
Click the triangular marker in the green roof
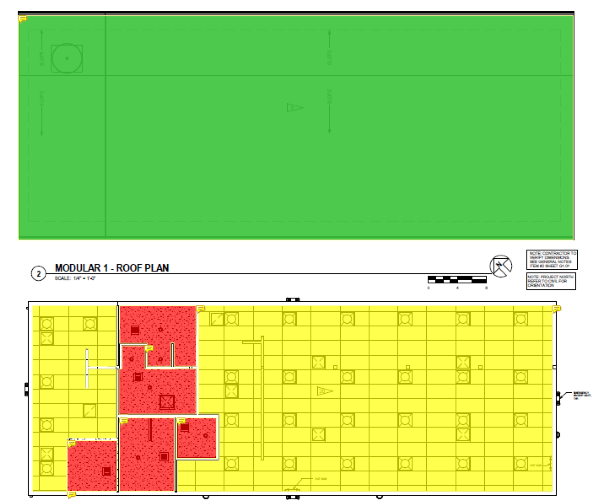point(294,108)
